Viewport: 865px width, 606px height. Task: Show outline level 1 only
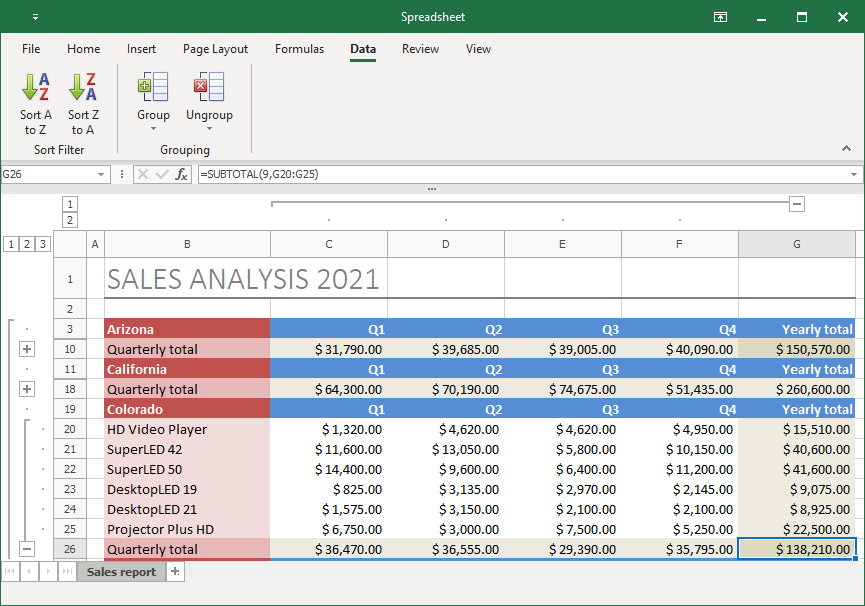(x=10, y=243)
